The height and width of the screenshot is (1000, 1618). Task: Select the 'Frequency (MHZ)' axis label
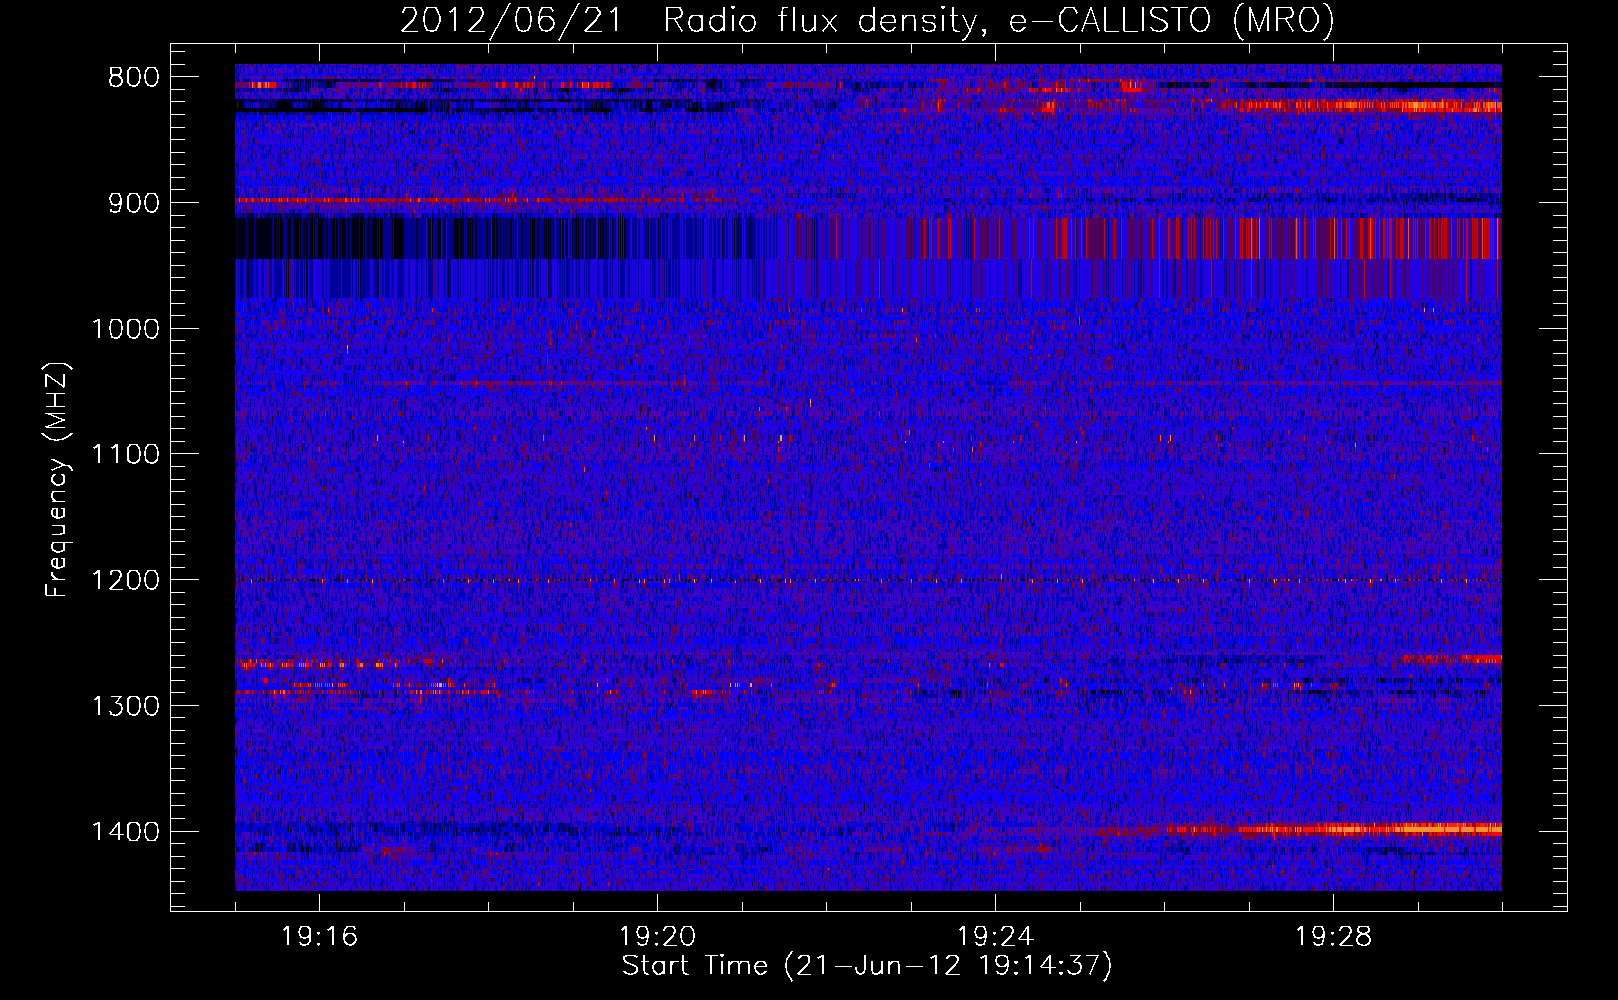(57, 479)
